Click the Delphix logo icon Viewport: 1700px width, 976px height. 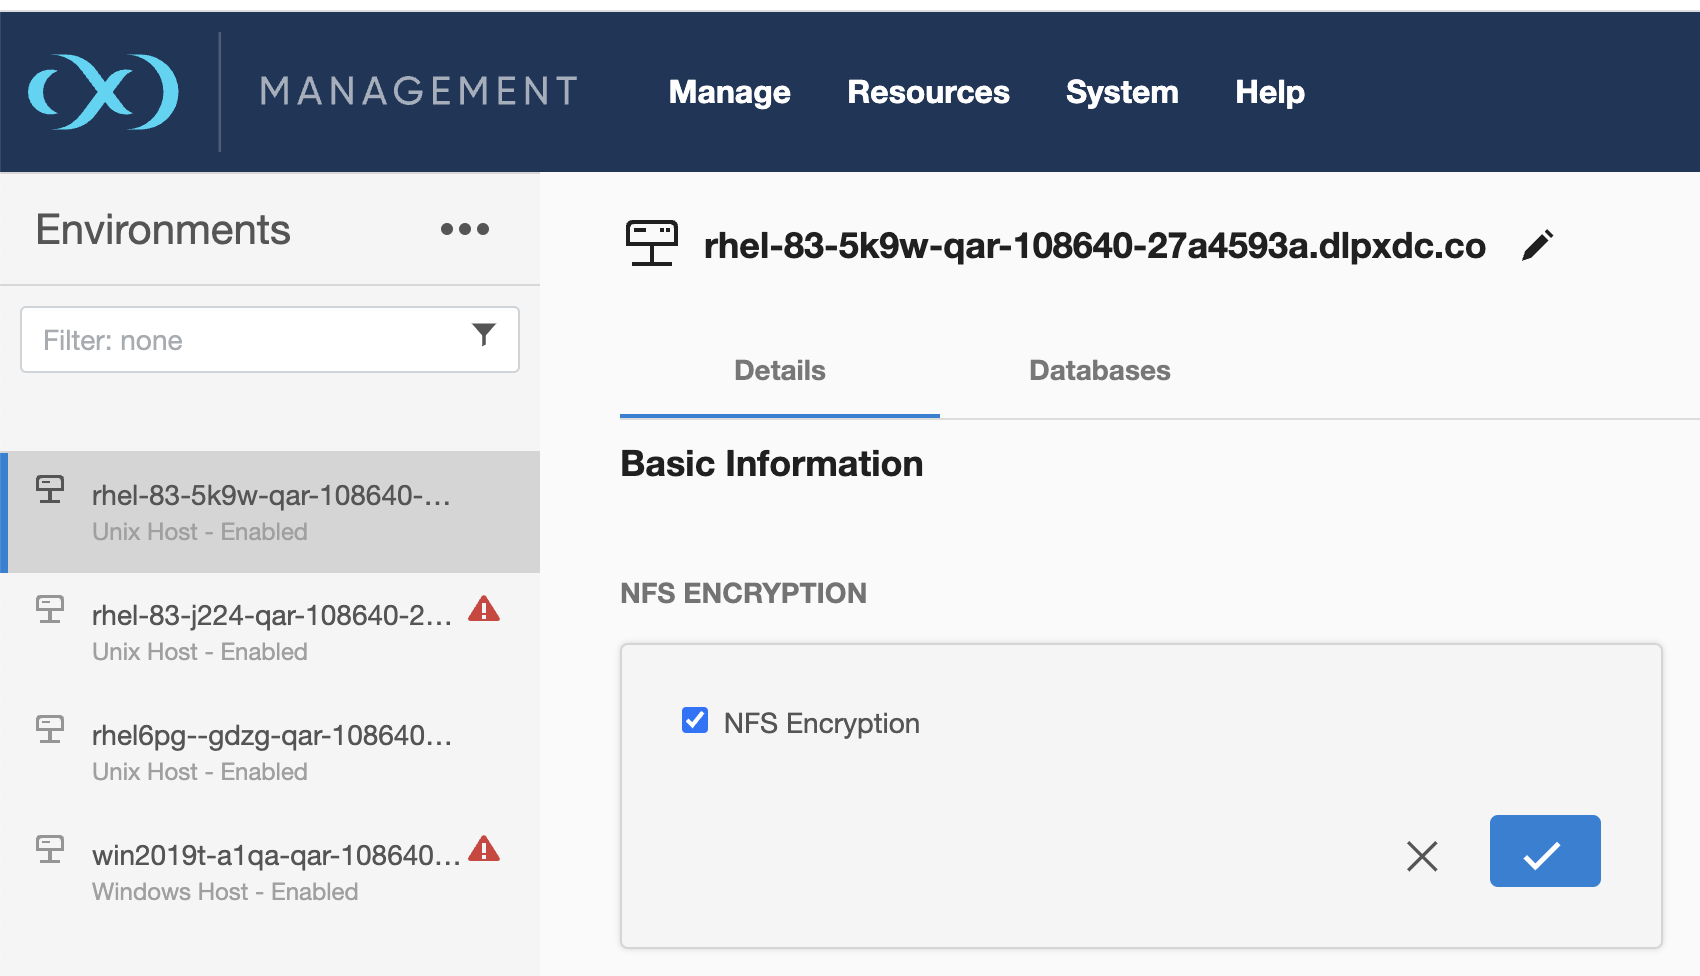[103, 92]
